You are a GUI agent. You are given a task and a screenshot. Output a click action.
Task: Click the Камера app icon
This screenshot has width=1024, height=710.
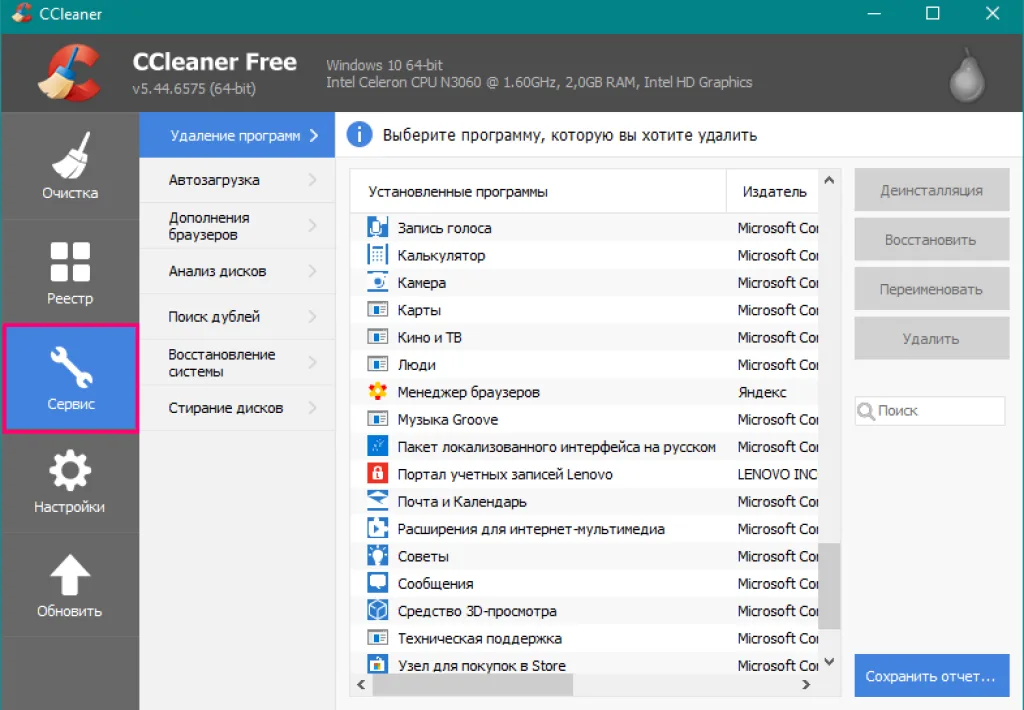tap(377, 282)
